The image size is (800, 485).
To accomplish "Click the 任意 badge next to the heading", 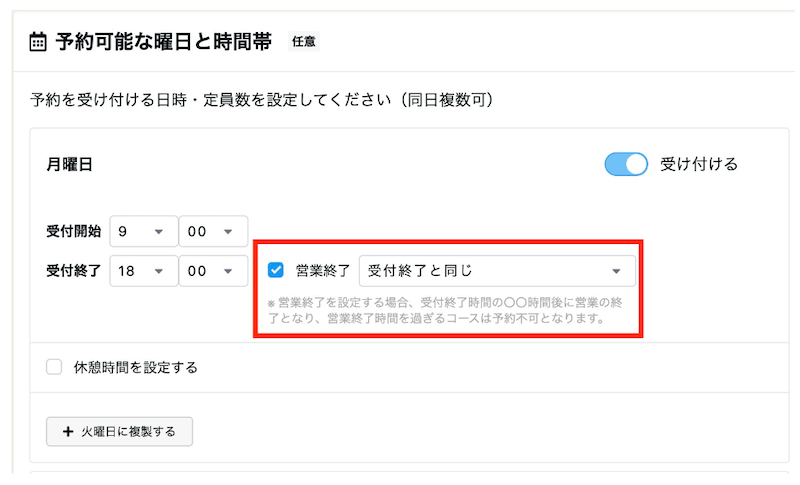I will point(303,42).
